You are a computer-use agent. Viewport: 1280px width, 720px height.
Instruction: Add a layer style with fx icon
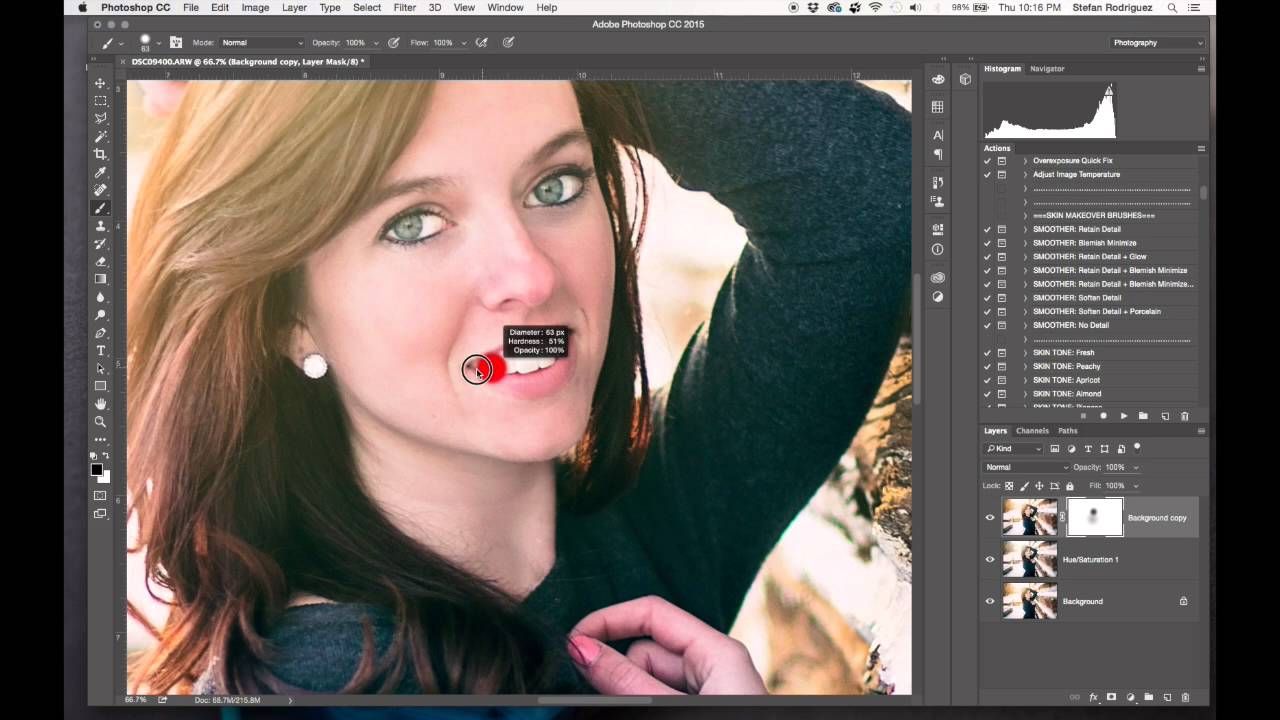(x=1093, y=697)
